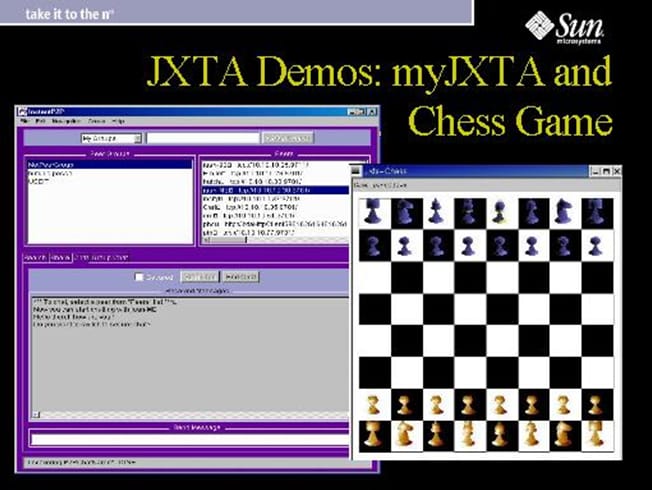Switch to the Share tab

click(61, 258)
